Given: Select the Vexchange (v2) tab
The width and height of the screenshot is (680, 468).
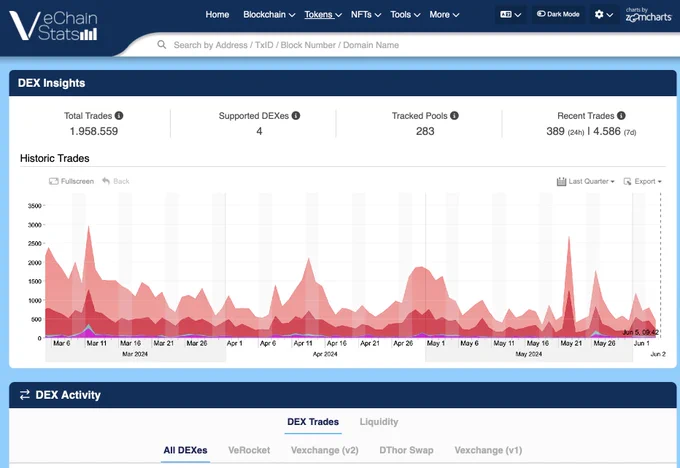Looking at the screenshot, I should (x=324, y=450).
